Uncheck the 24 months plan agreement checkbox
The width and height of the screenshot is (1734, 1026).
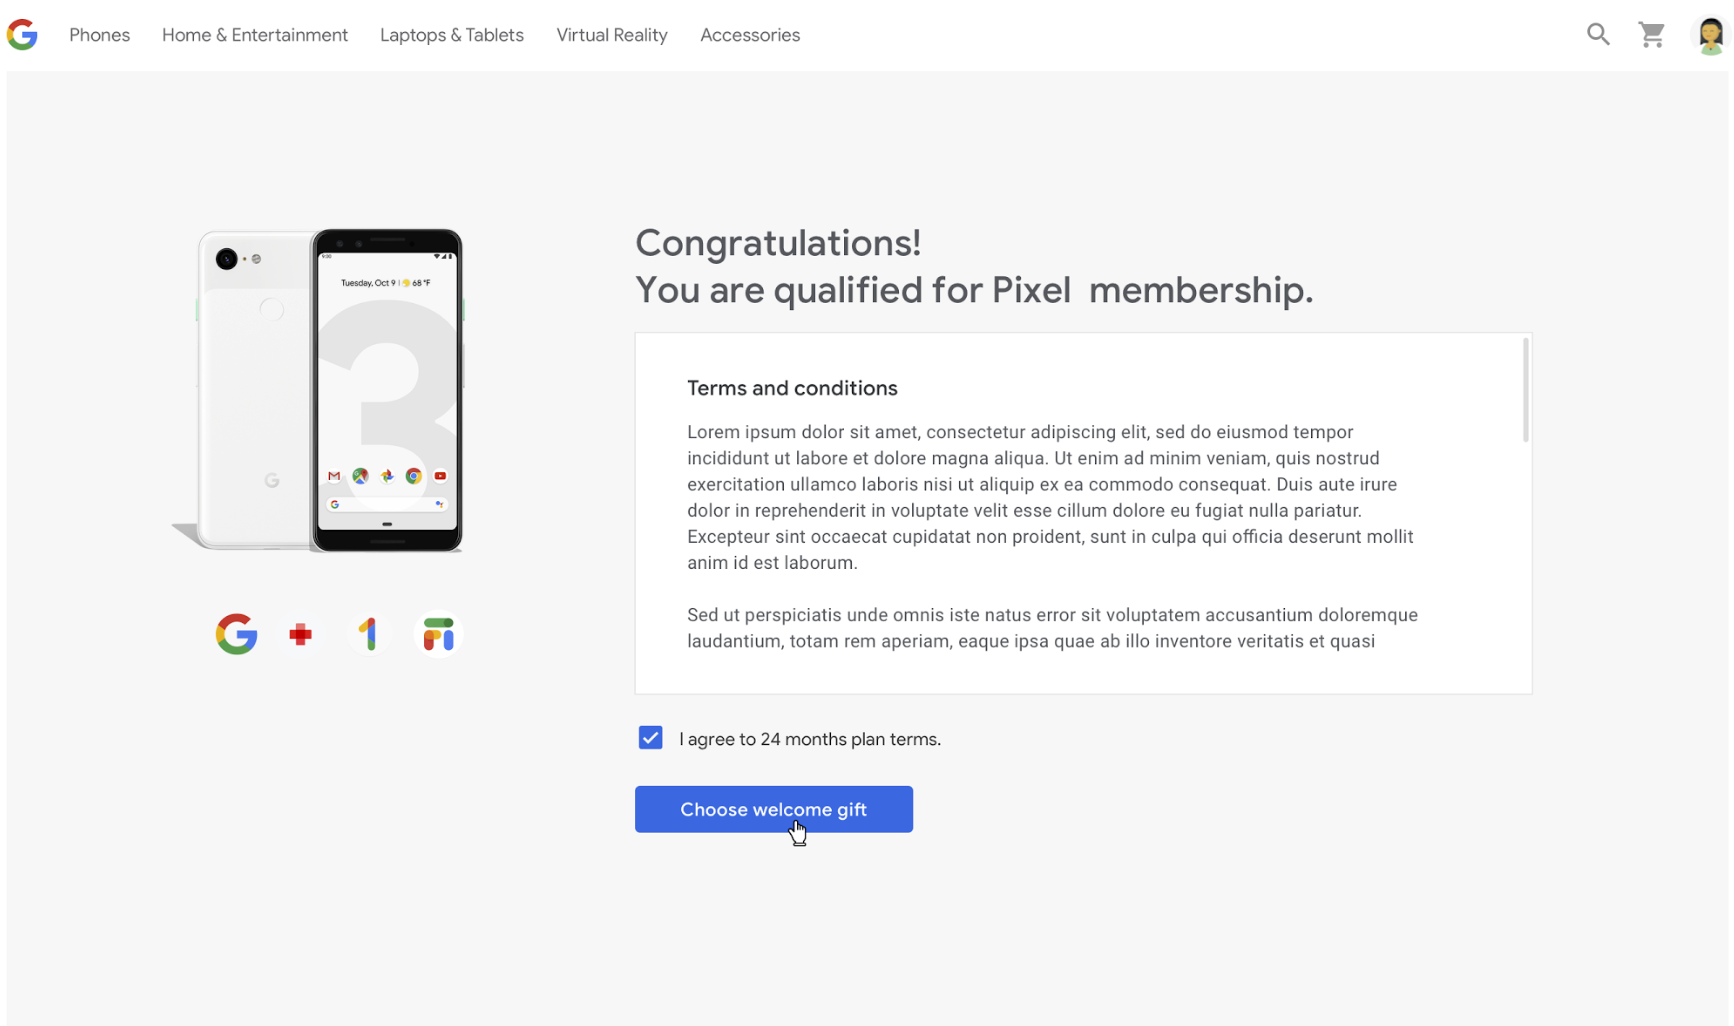(650, 738)
